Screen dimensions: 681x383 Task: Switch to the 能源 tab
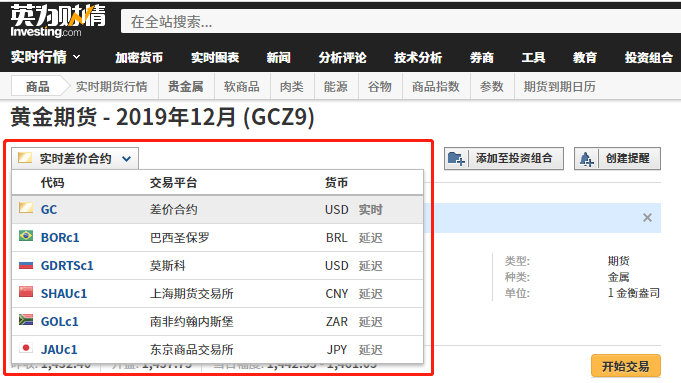pos(335,86)
